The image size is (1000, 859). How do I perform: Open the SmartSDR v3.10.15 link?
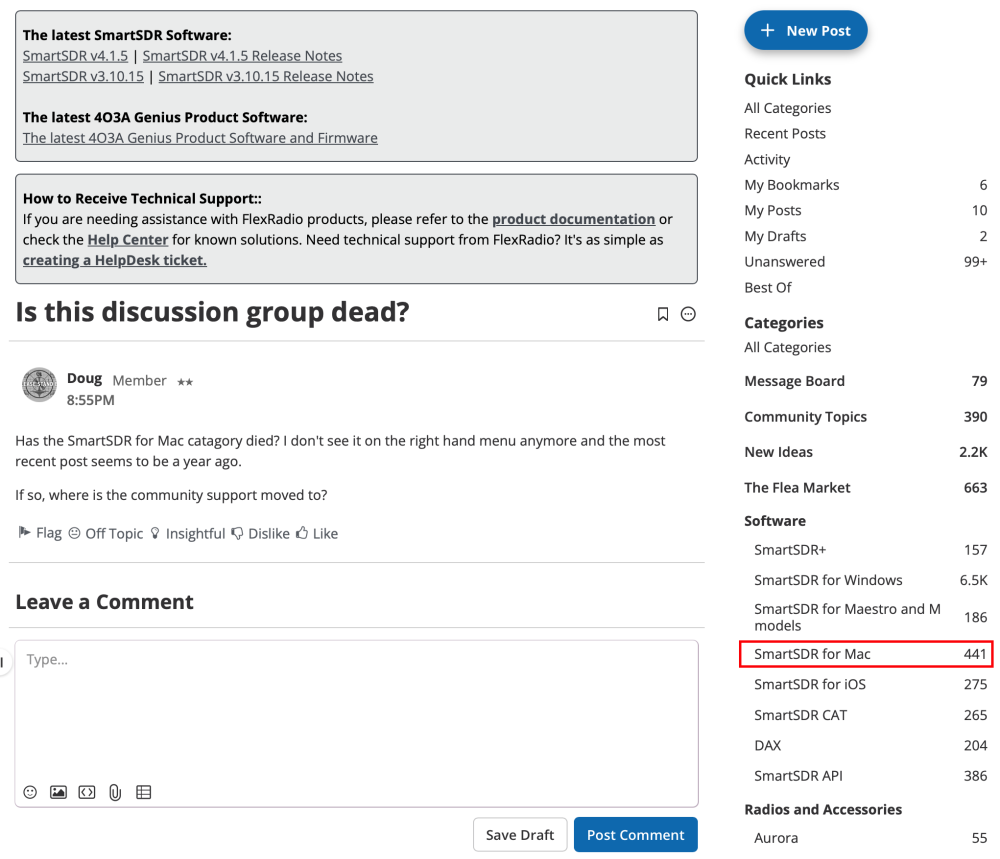[84, 77]
